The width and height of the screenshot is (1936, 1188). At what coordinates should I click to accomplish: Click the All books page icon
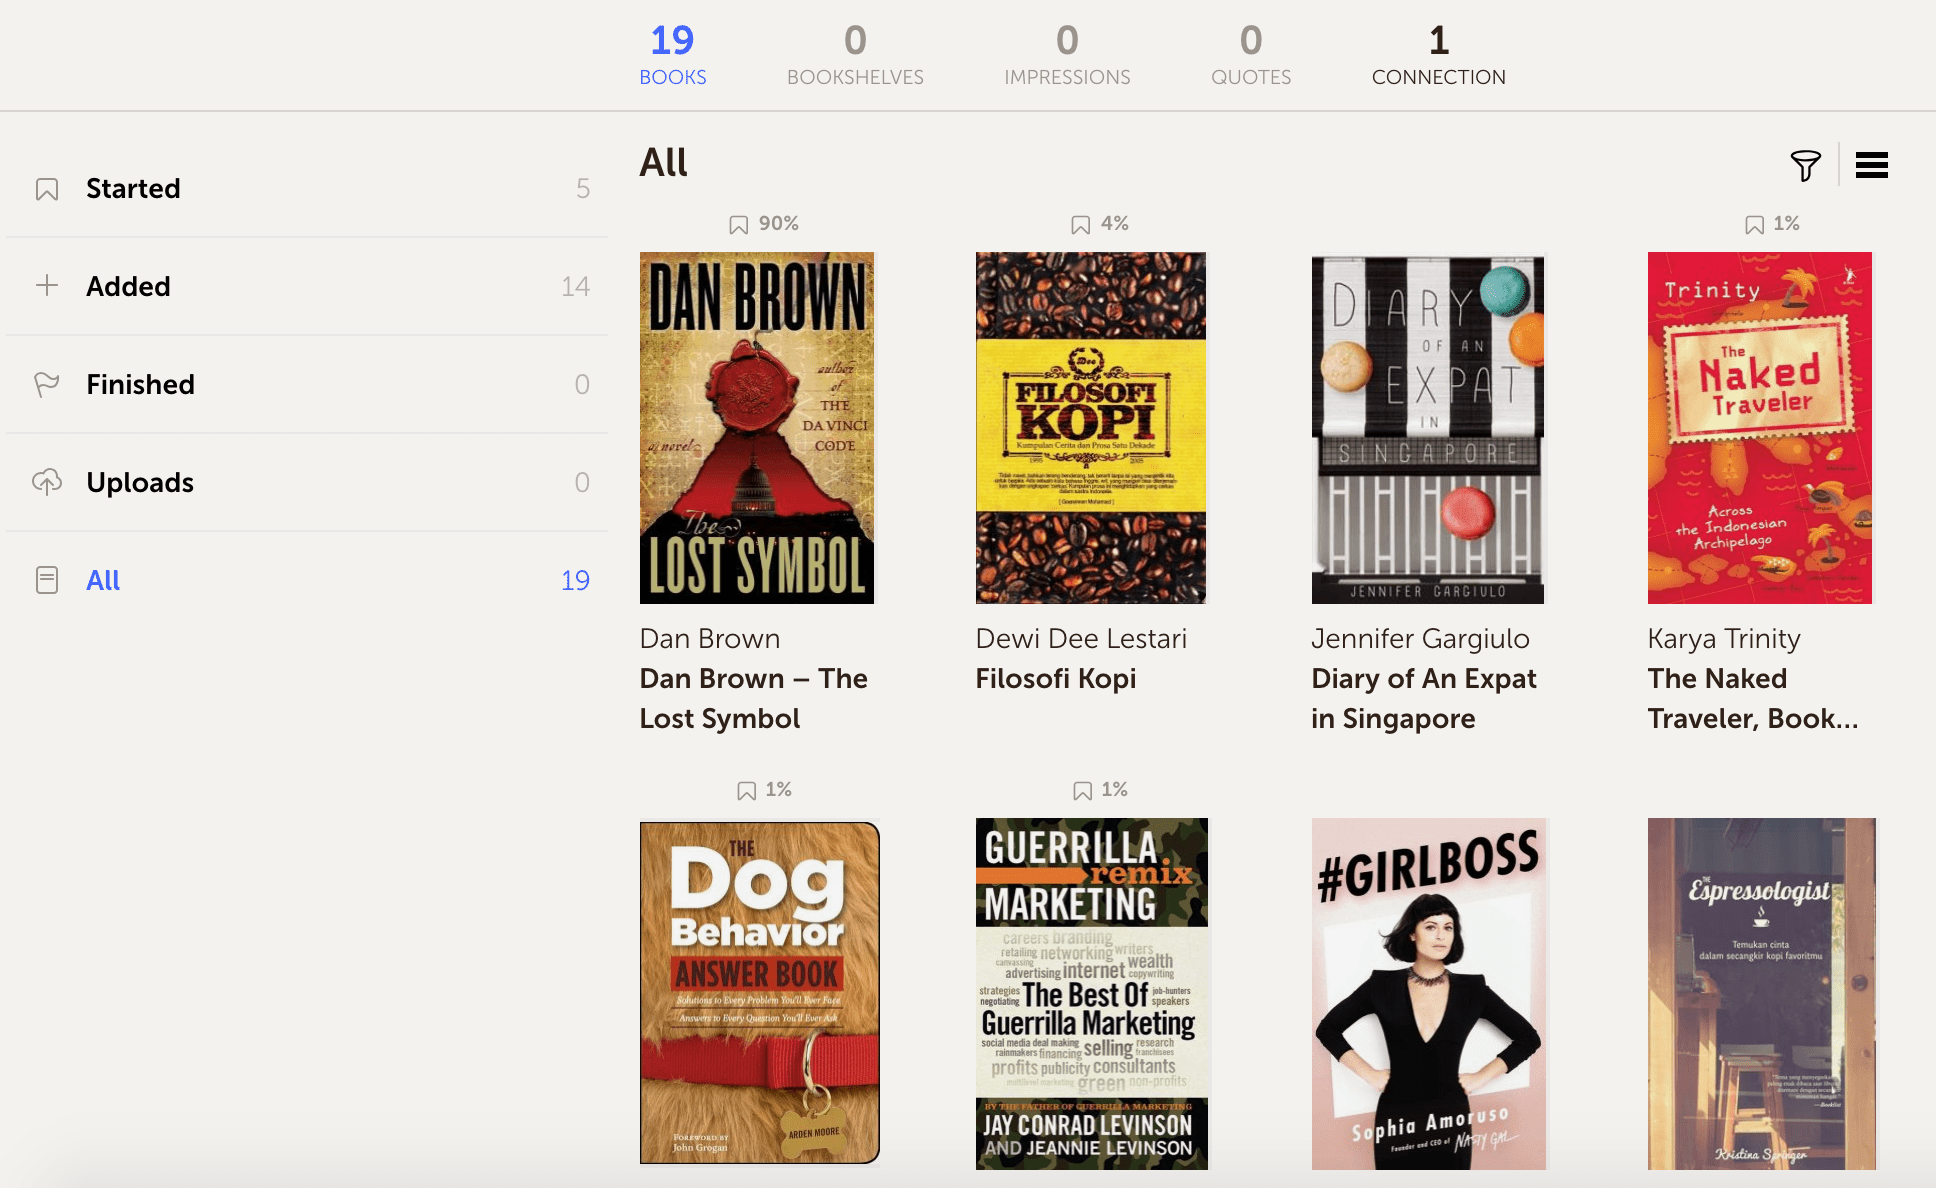click(47, 580)
